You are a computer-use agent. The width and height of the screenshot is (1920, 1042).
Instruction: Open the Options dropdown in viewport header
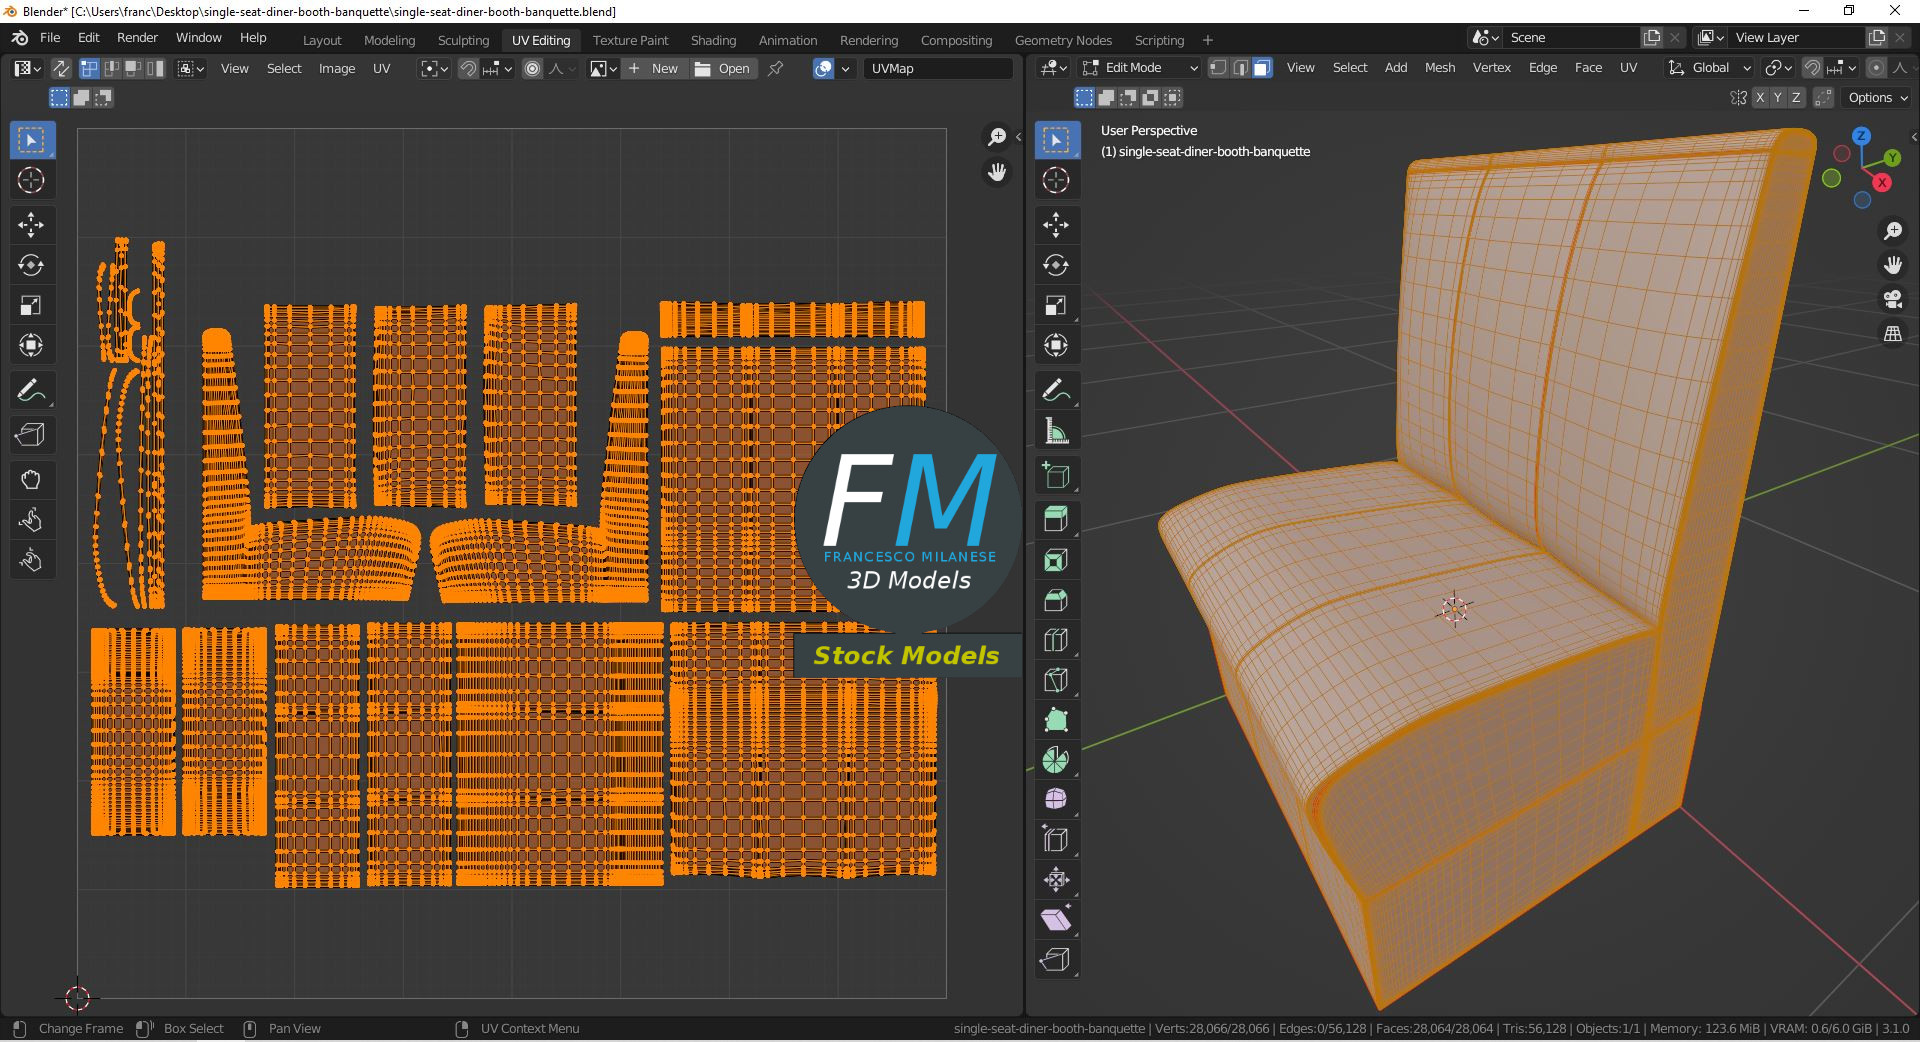click(1877, 97)
